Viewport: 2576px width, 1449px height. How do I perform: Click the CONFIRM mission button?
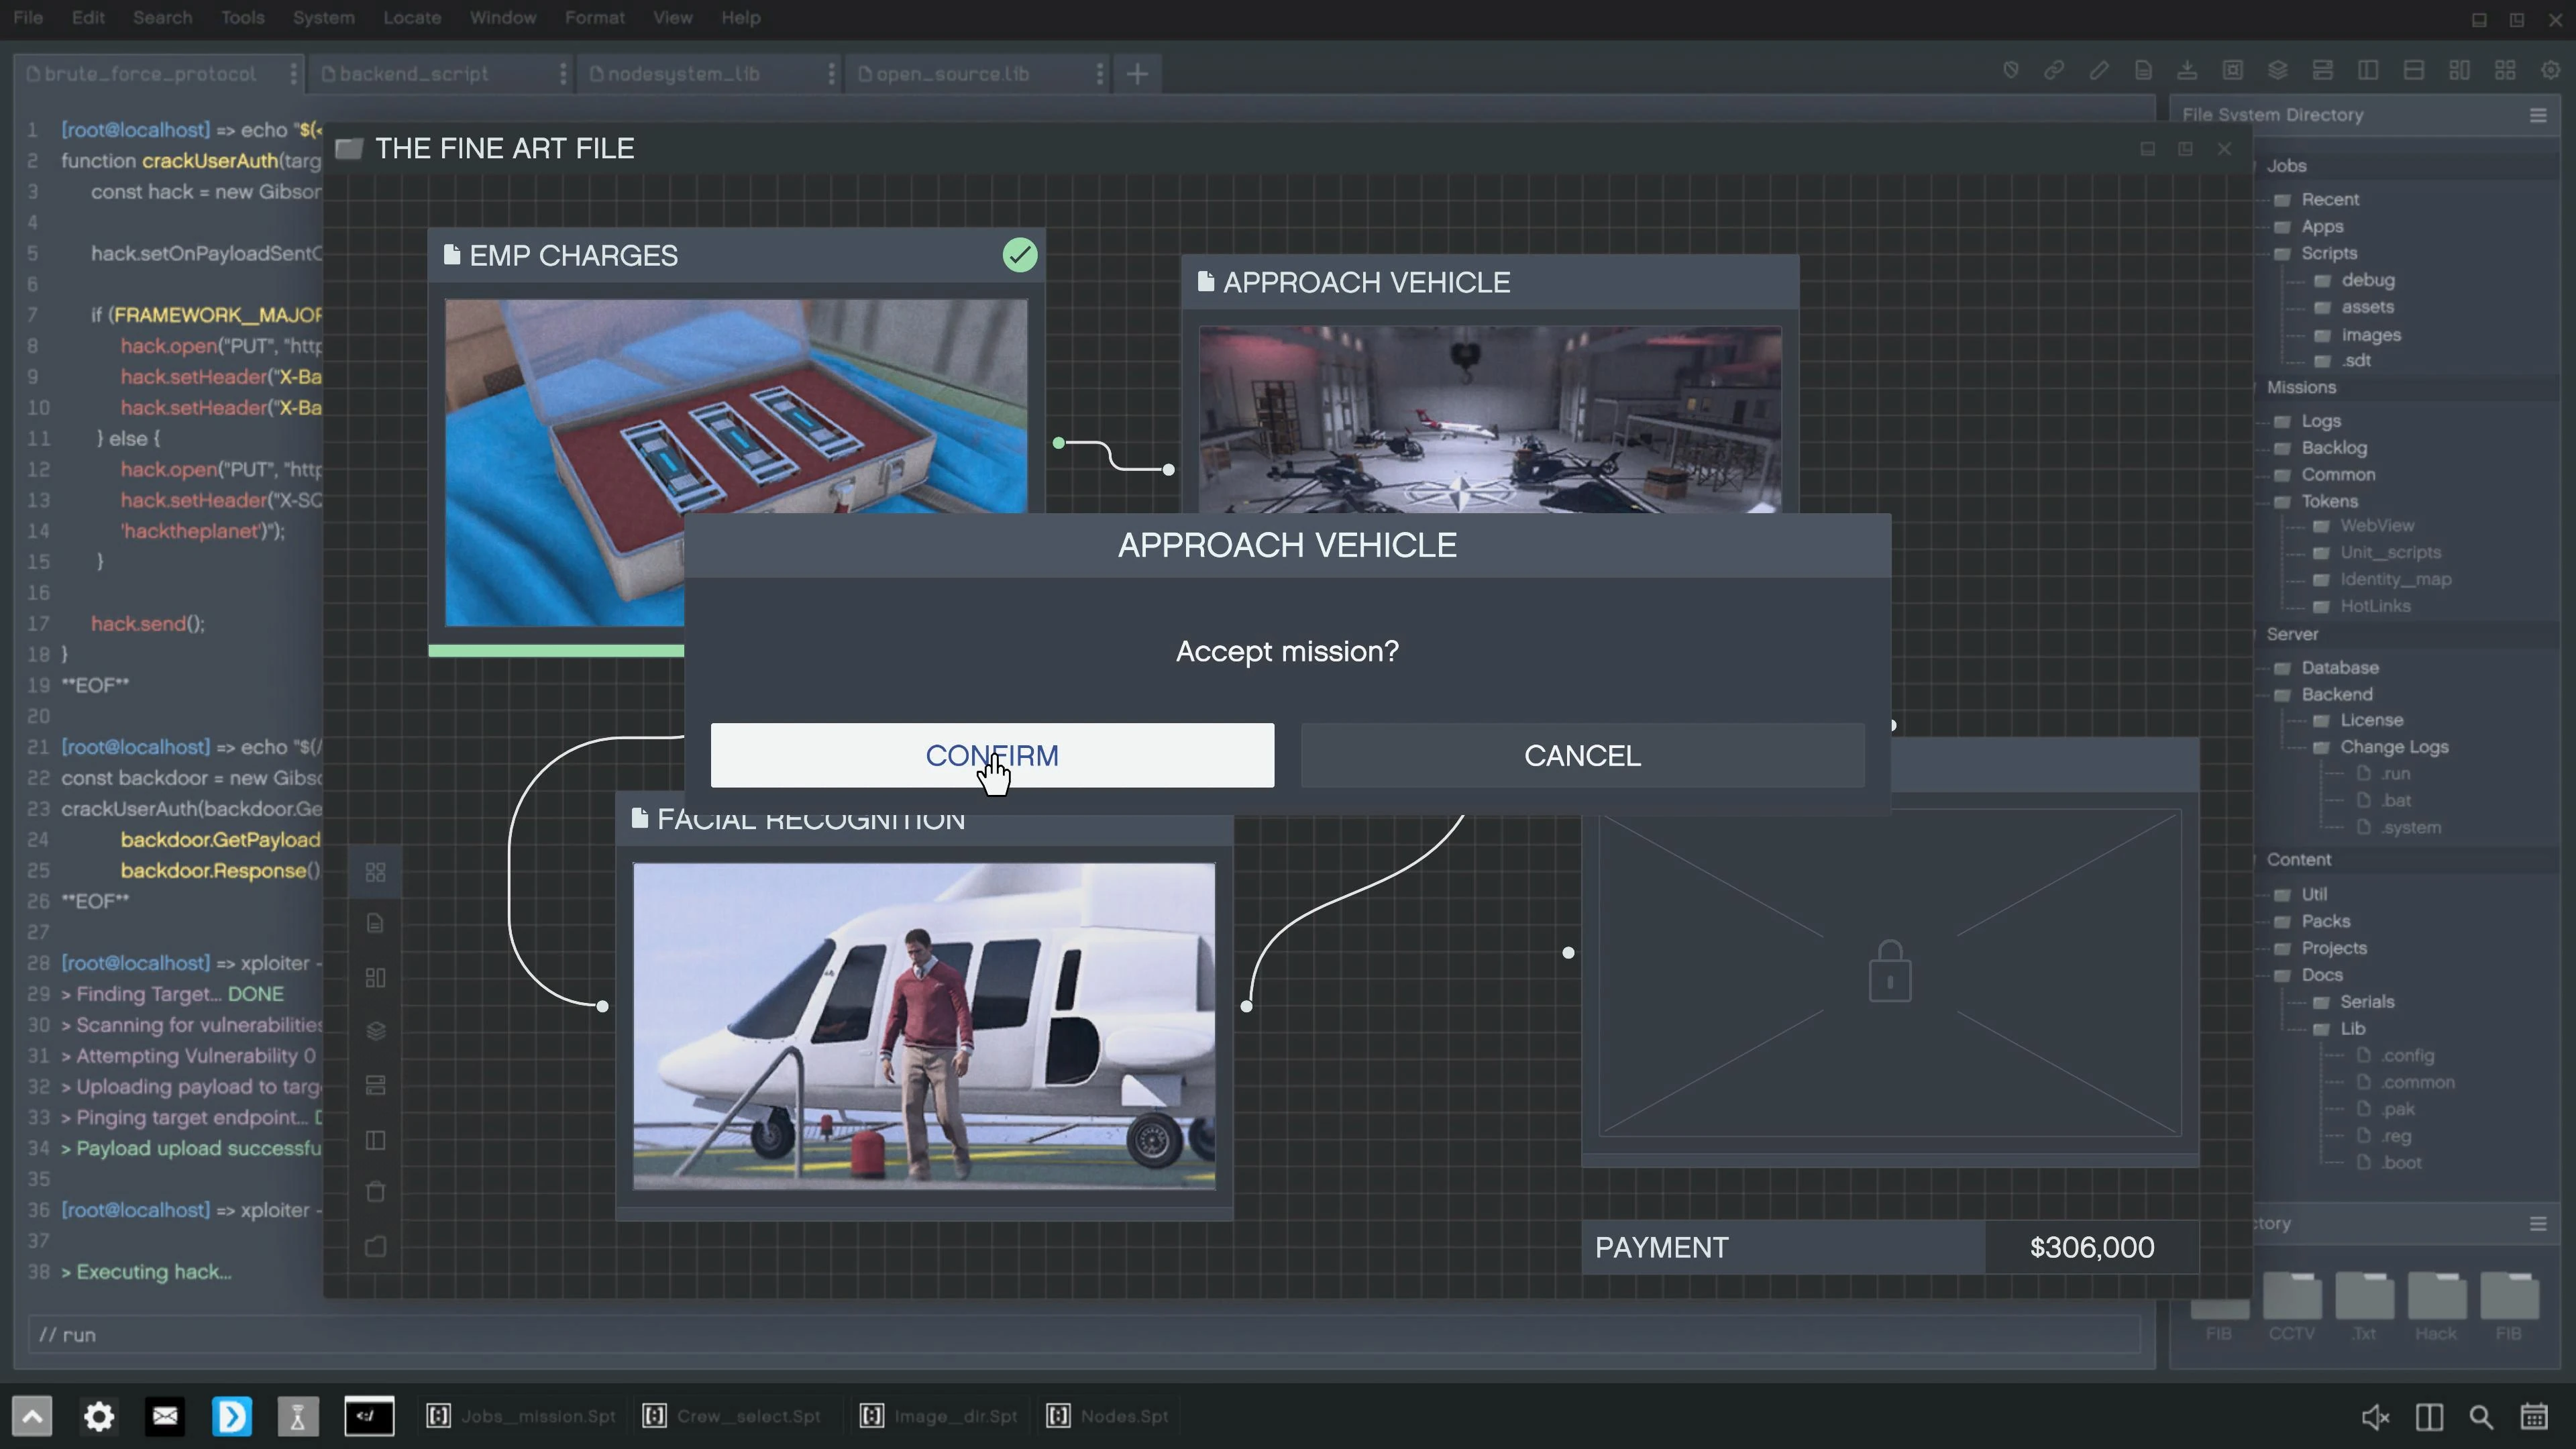pos(991,755)
